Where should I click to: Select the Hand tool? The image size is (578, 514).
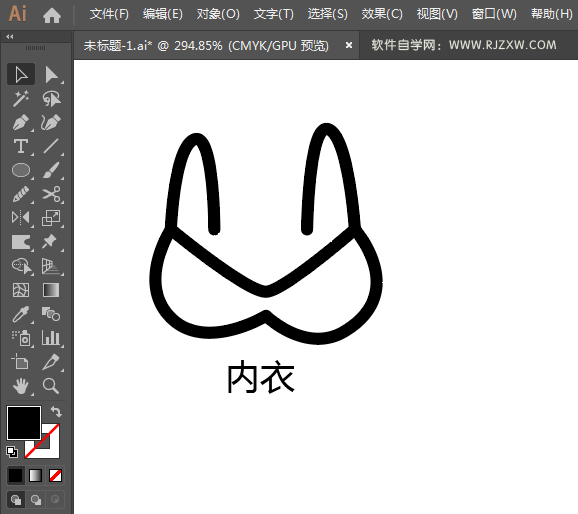pos(21,386)
